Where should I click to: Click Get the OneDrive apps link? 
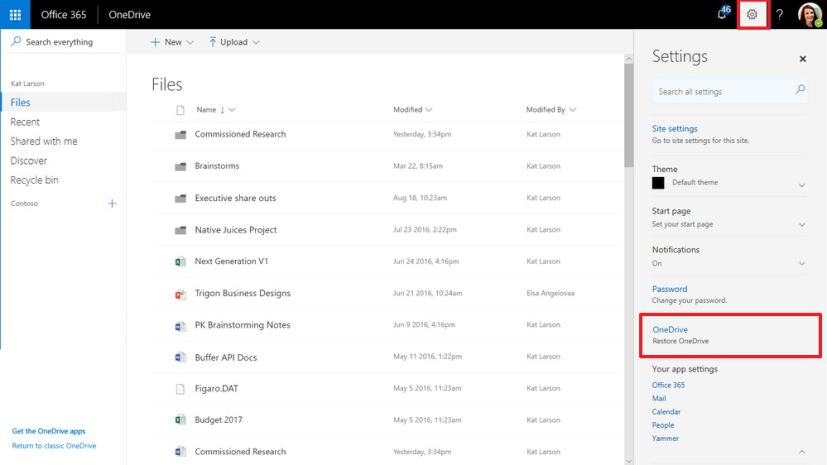49,431
